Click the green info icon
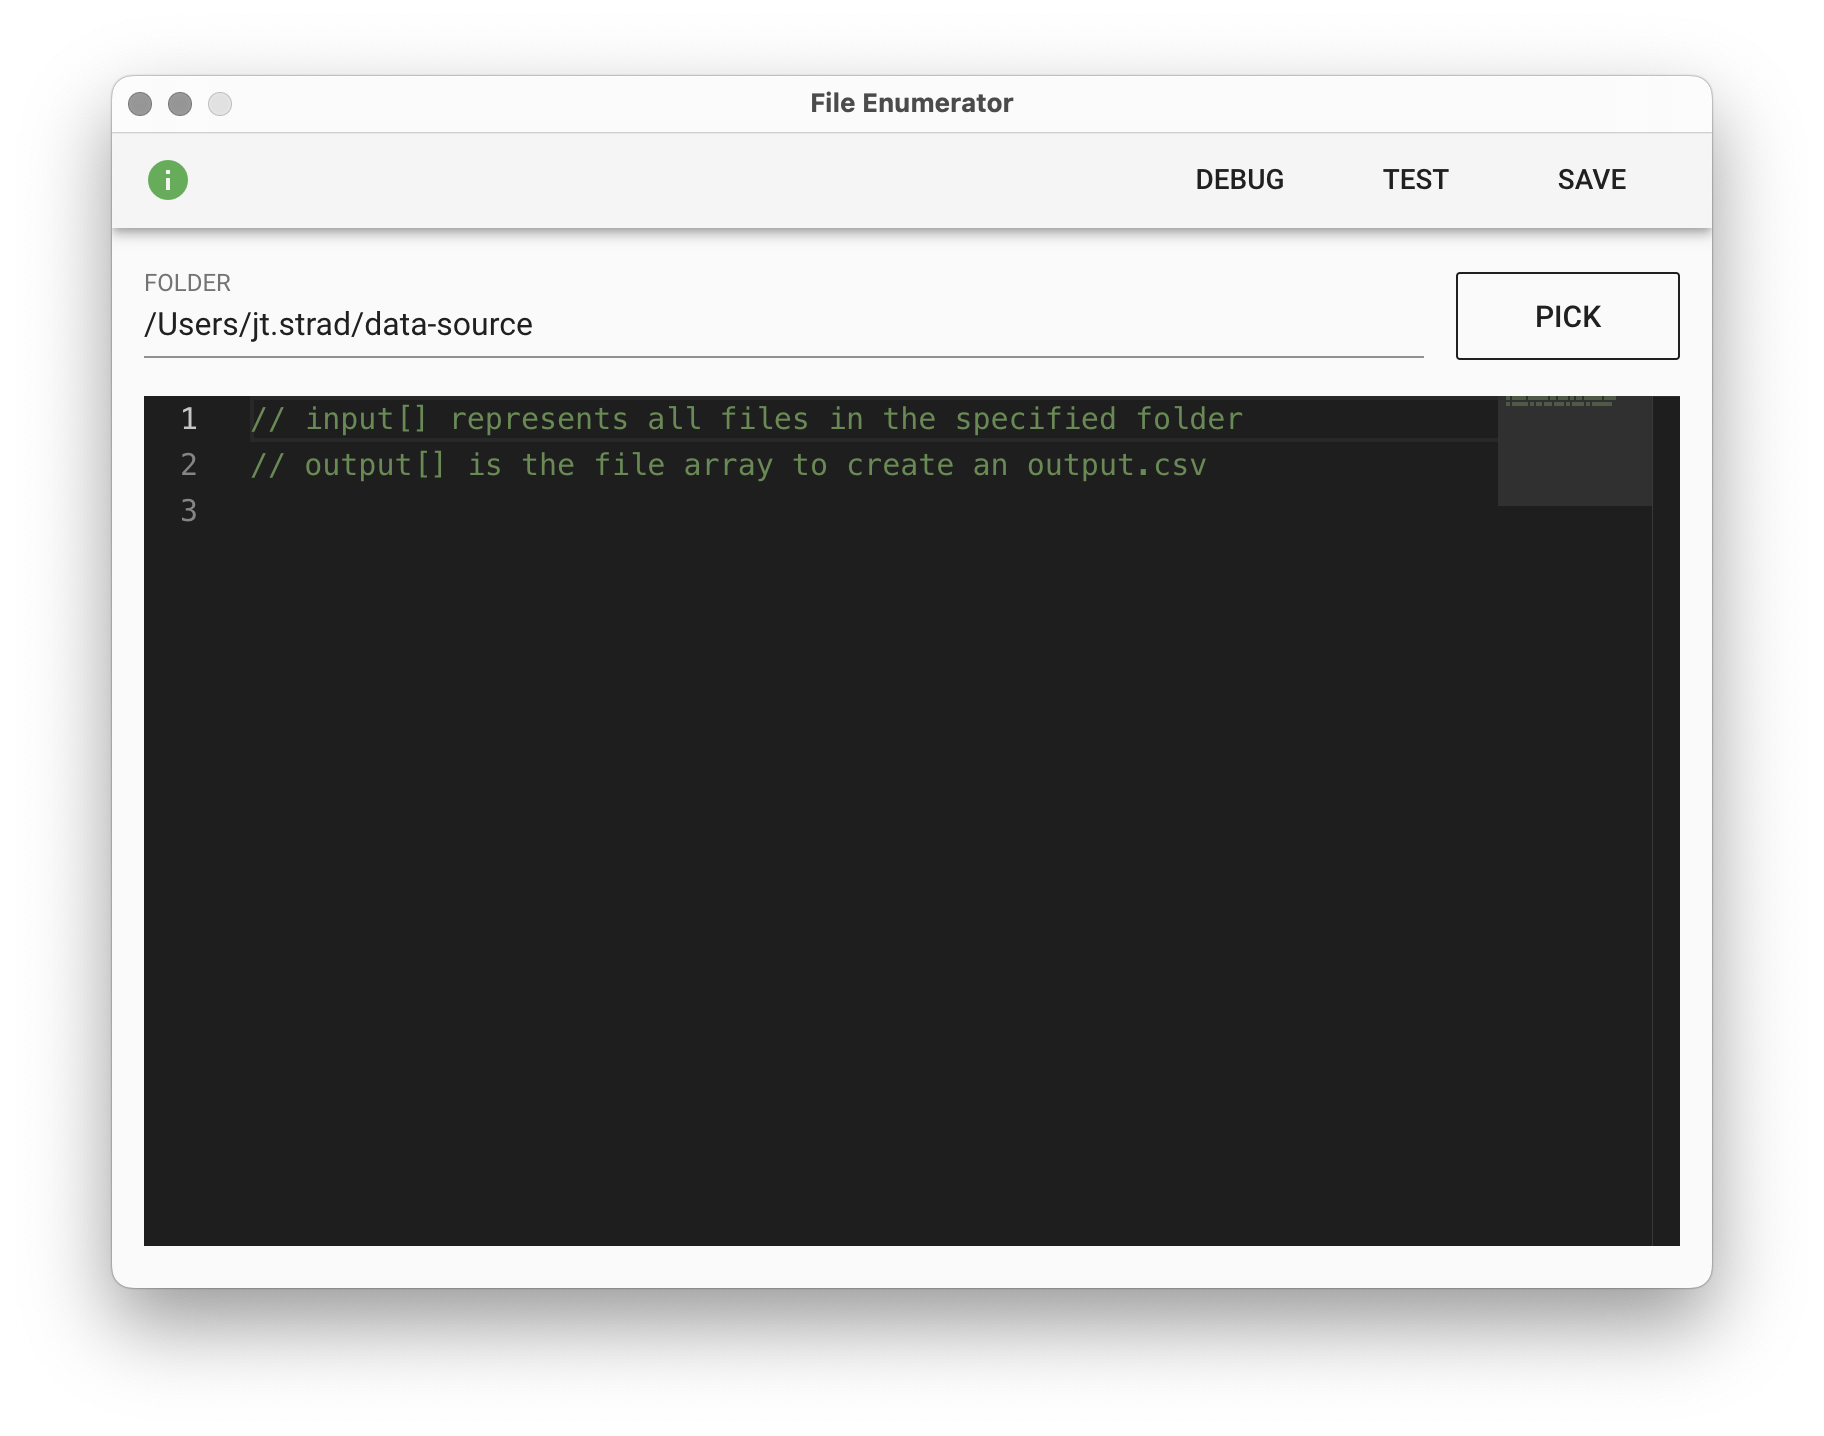 click(x=168, y=180)
